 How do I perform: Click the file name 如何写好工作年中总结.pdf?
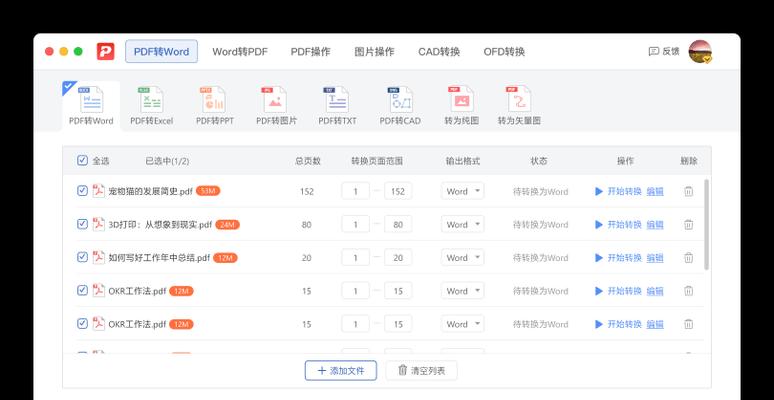(159, 258)
